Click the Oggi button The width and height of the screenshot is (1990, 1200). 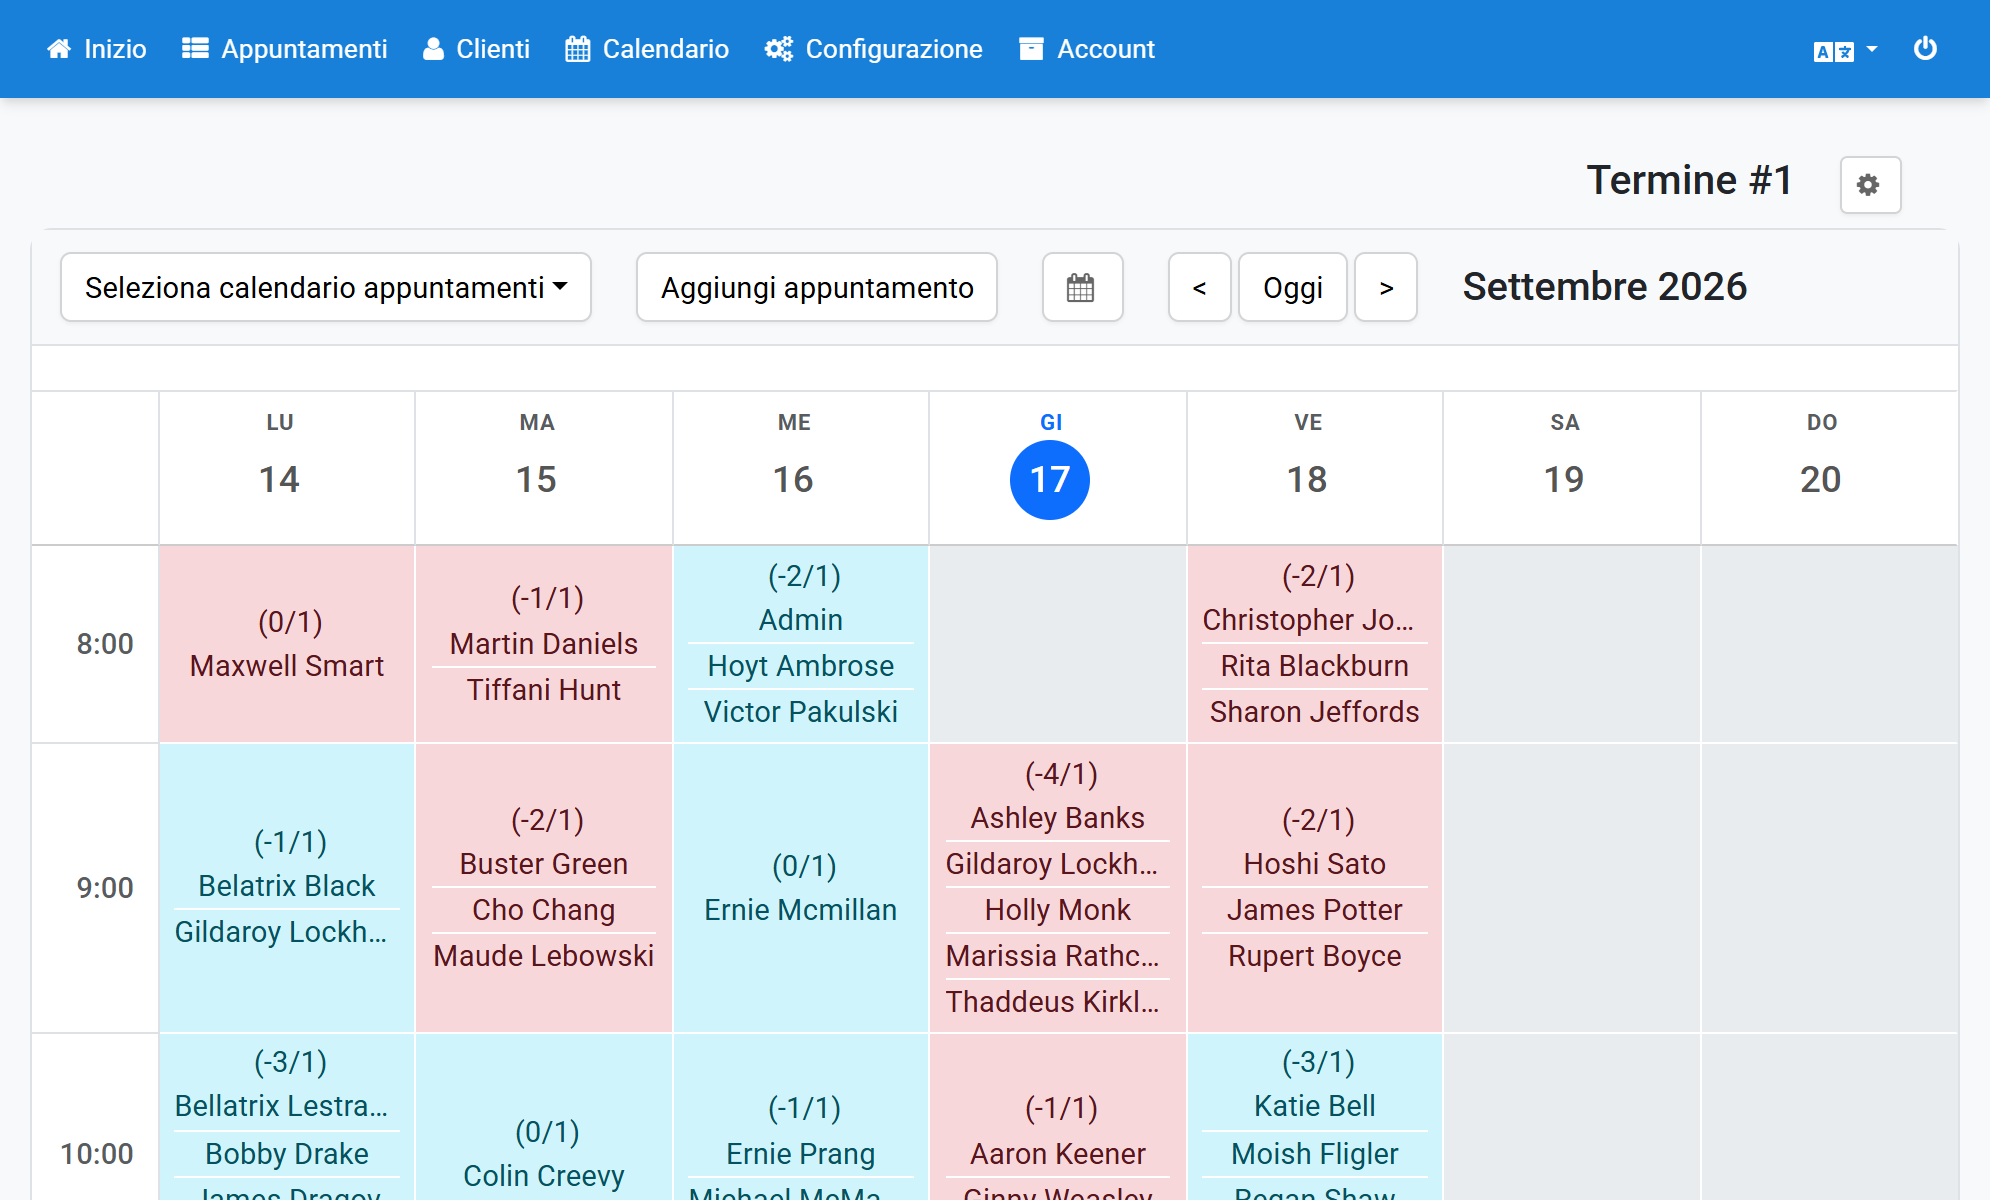(1293, 288)
